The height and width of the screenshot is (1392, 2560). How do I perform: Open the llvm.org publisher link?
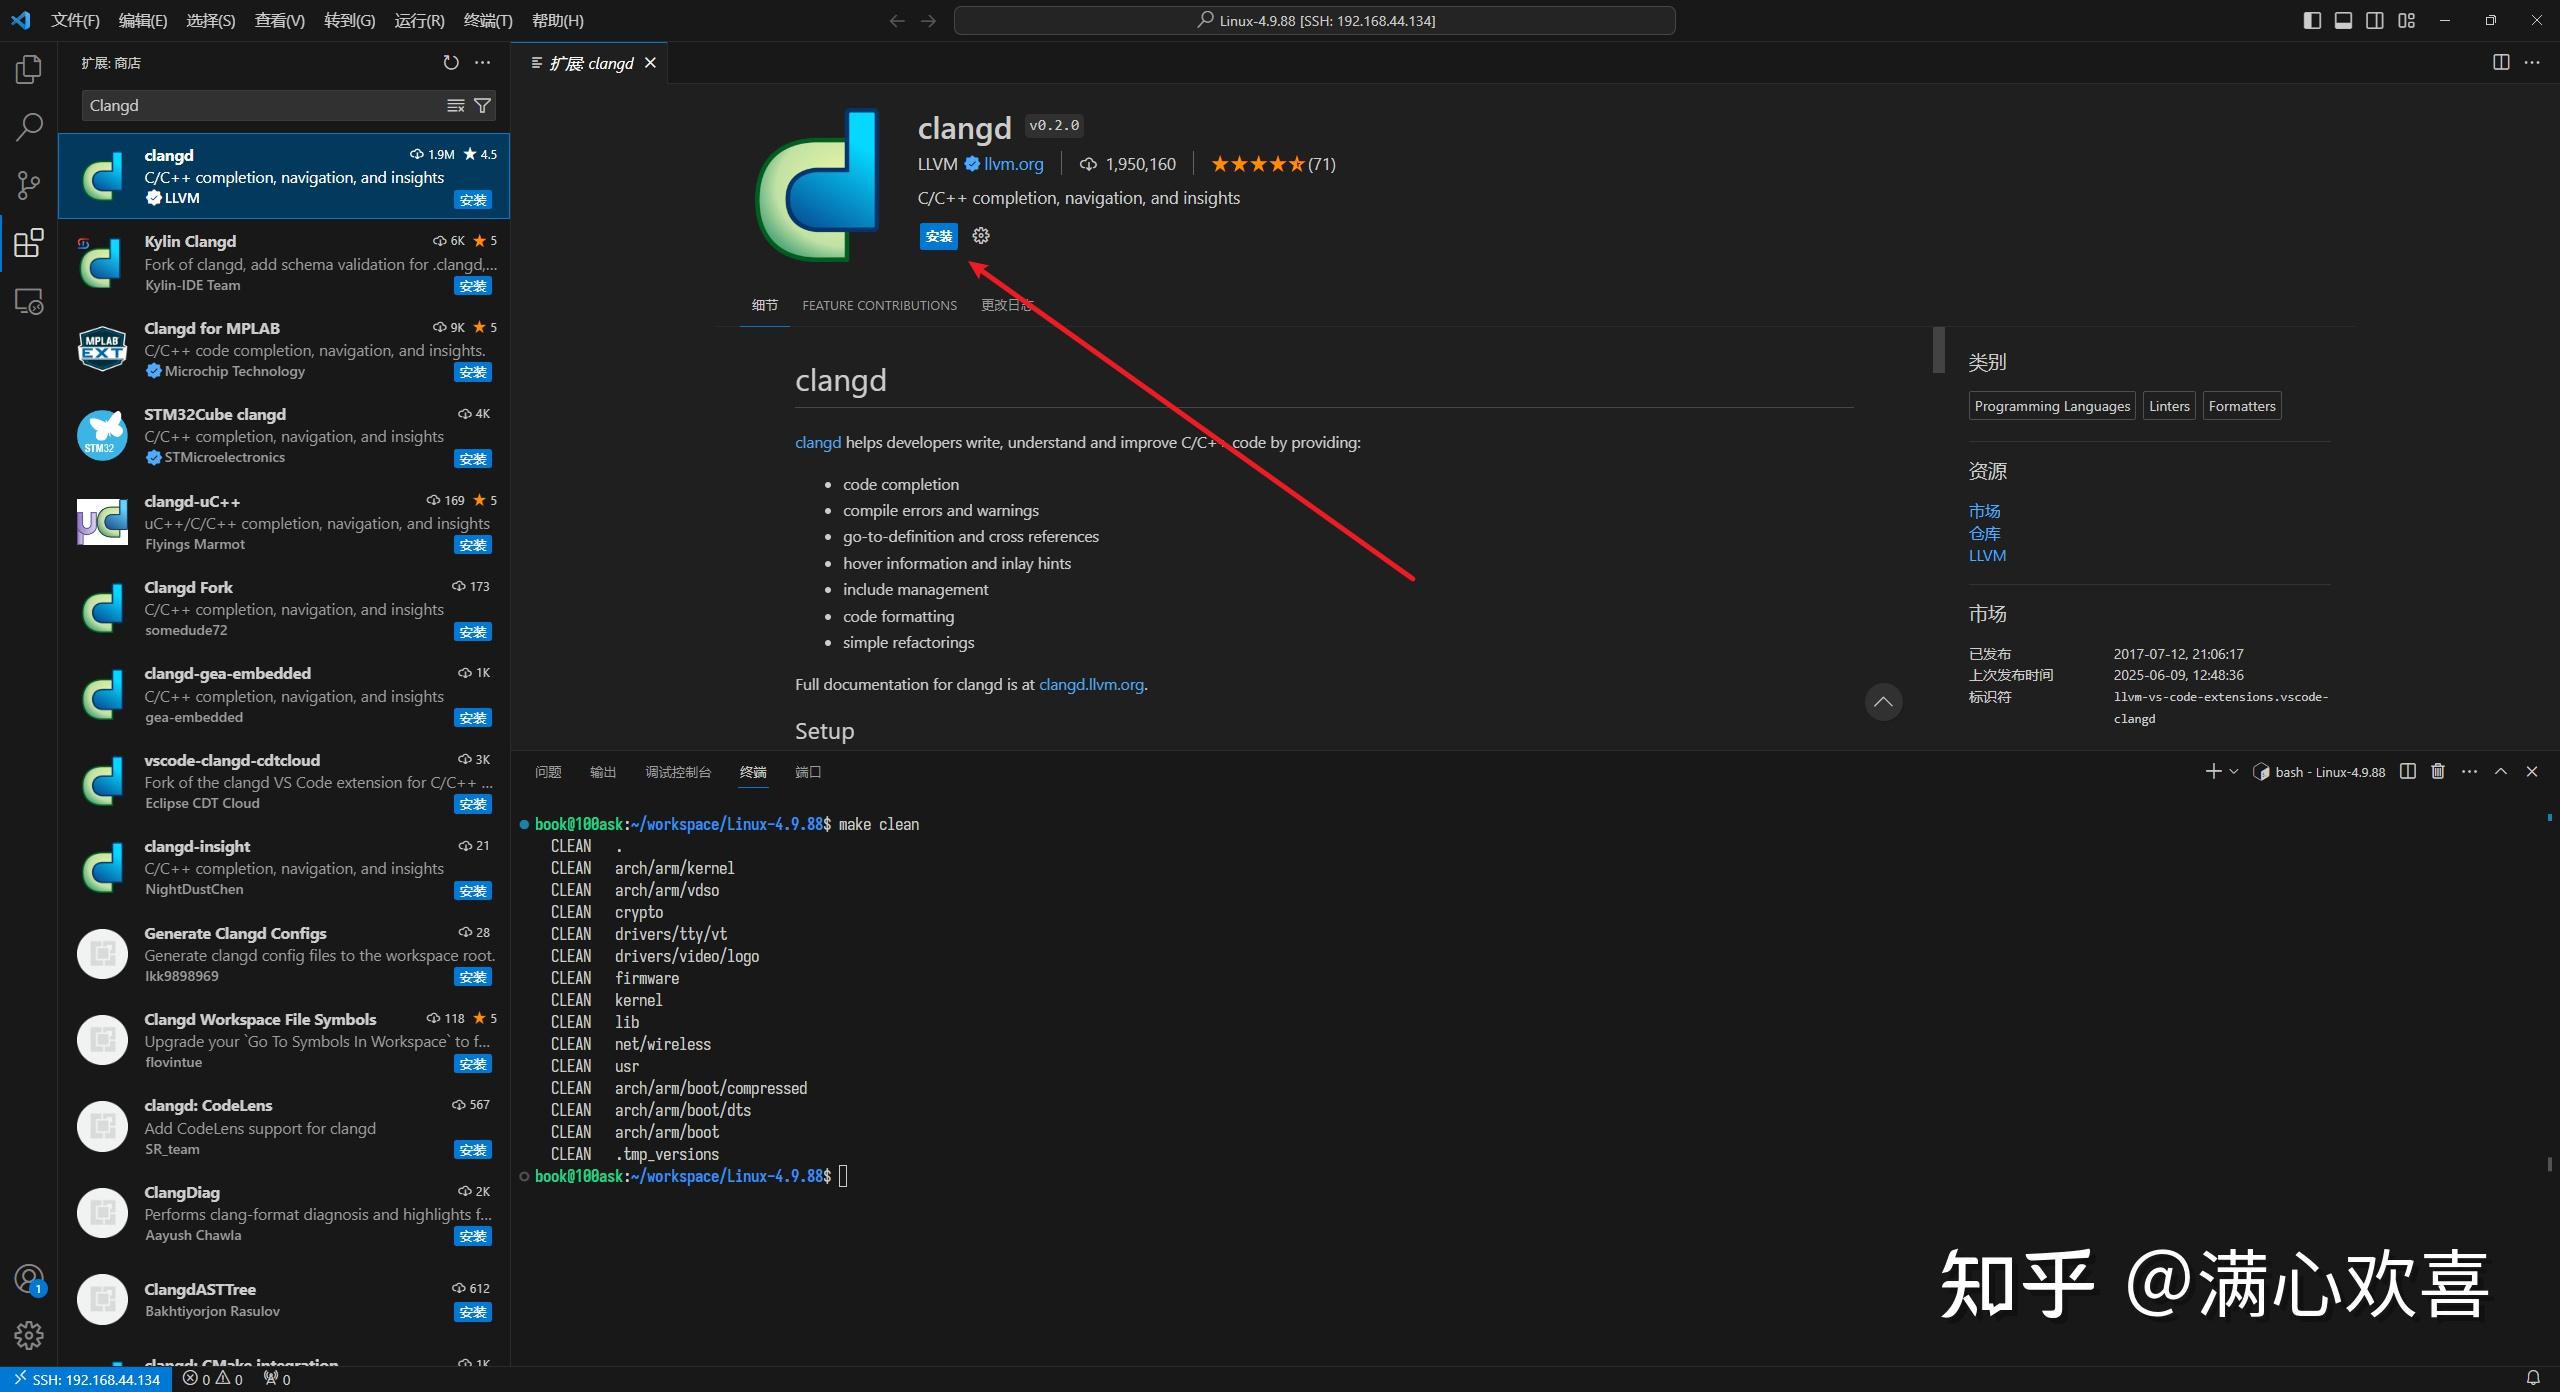click(1013, 163)
